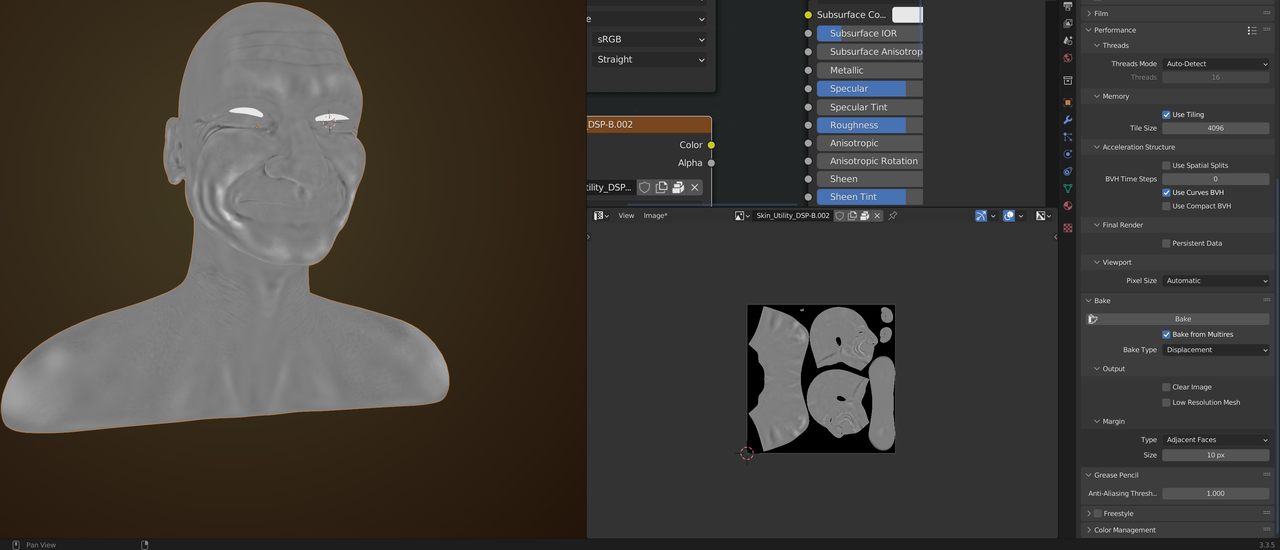Enable Use Spatial Splits checkbox

[x=1166, y=165]
